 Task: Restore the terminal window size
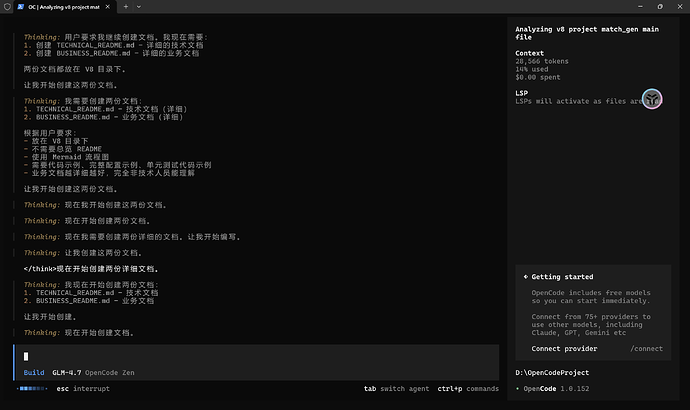click(660, 7)
